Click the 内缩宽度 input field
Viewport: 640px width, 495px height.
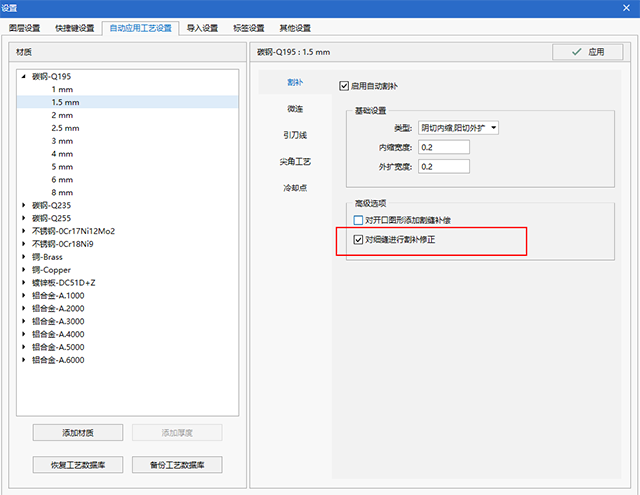click(x=444, y=147)
